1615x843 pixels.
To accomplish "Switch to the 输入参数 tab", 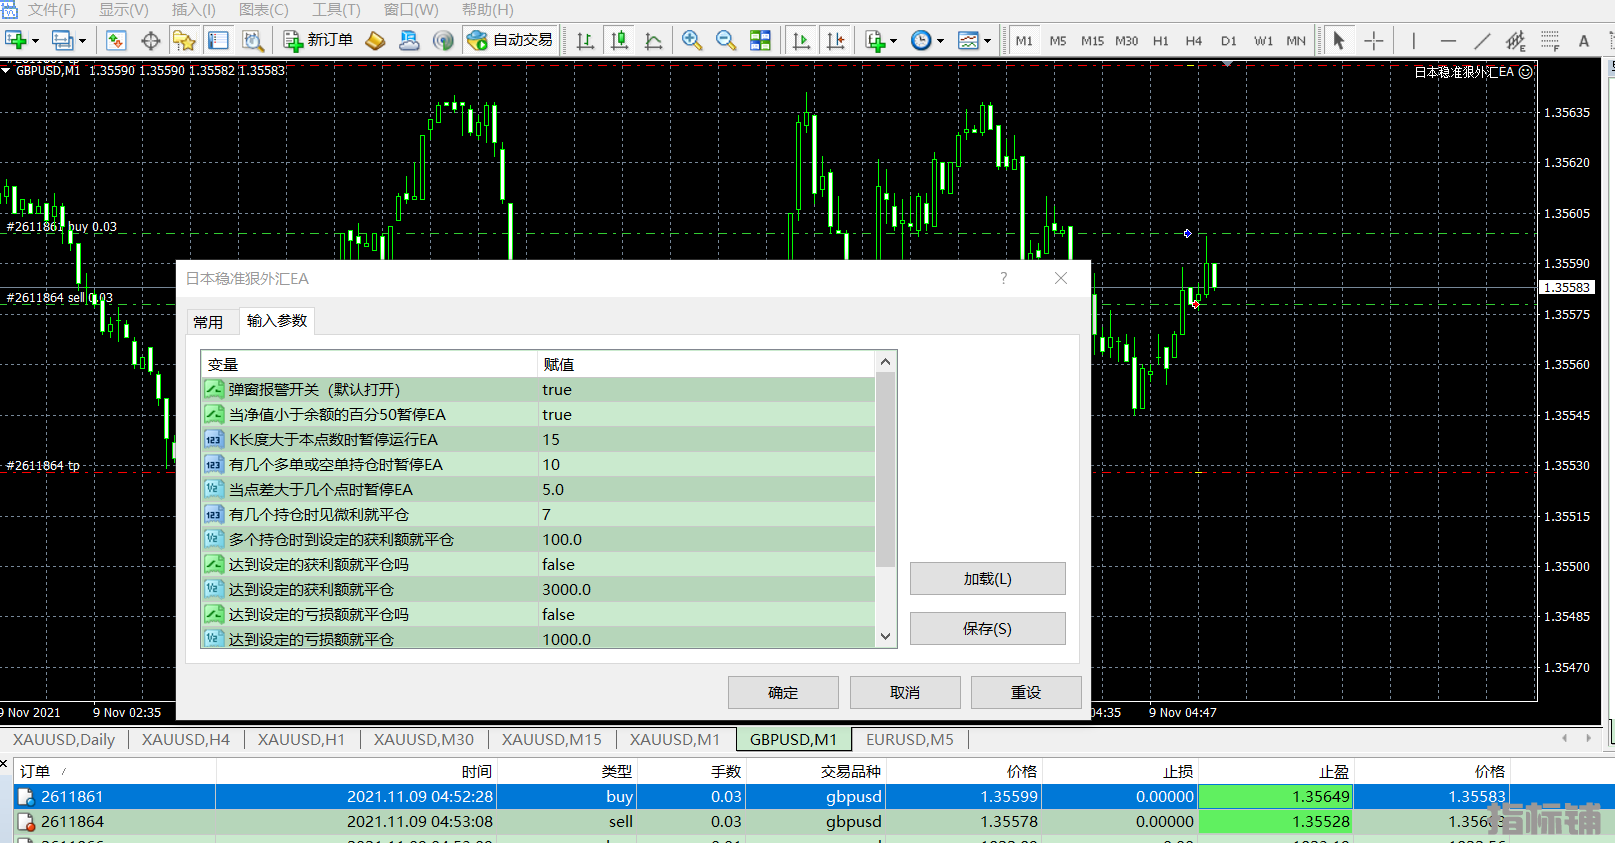I will [277, 320].
